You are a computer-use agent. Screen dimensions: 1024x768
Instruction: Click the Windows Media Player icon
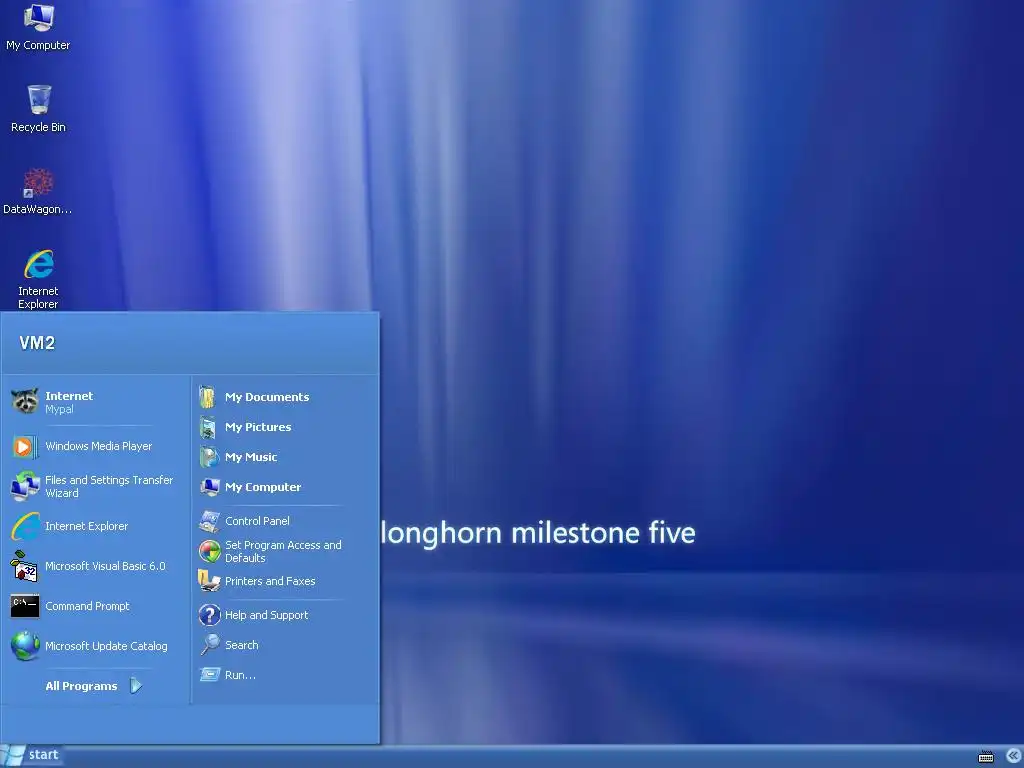[25, 447]
